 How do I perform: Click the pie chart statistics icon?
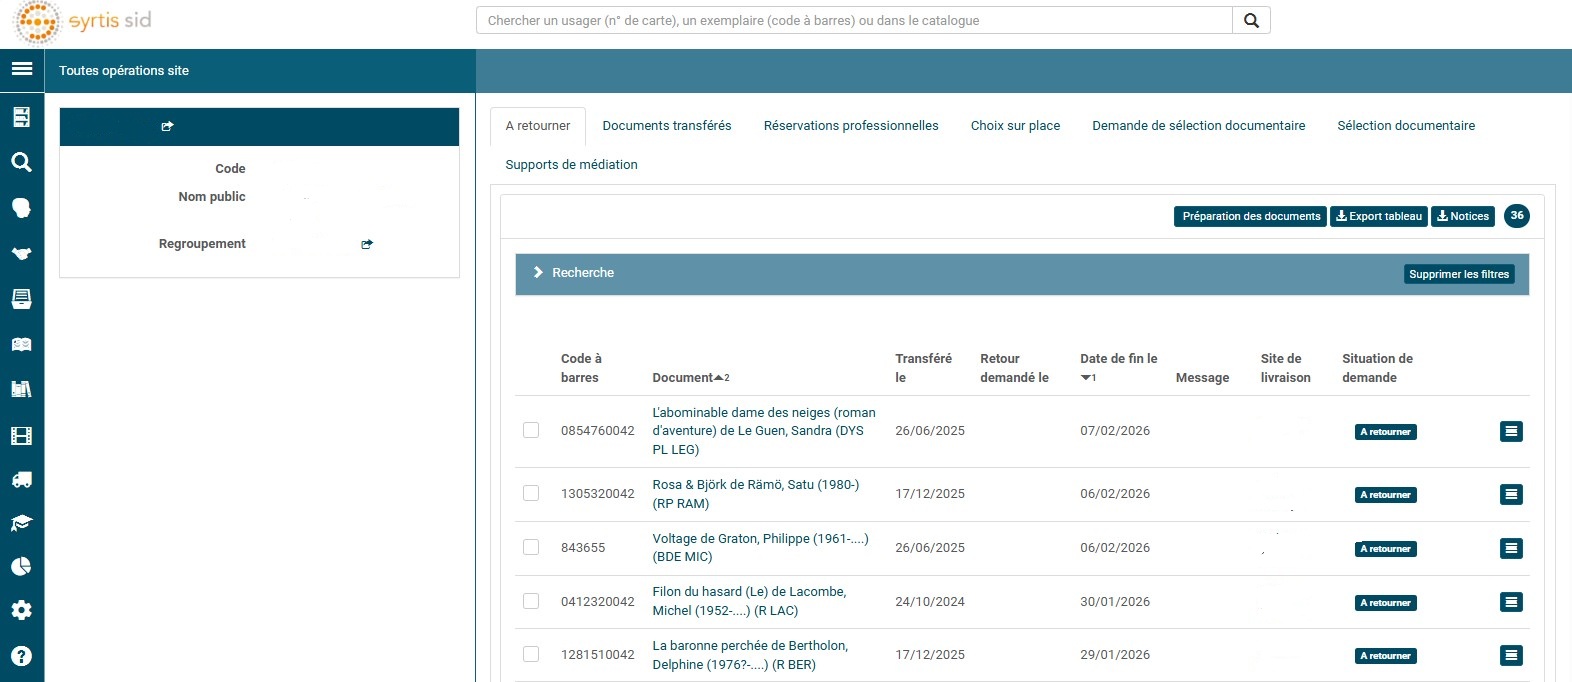[21, 566]
